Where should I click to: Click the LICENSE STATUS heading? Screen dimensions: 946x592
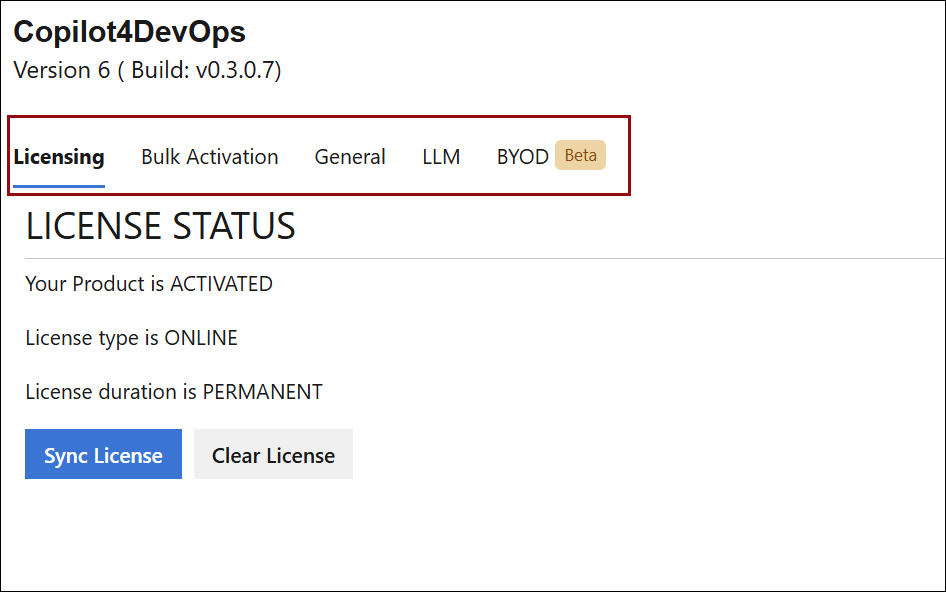(160, 226)
